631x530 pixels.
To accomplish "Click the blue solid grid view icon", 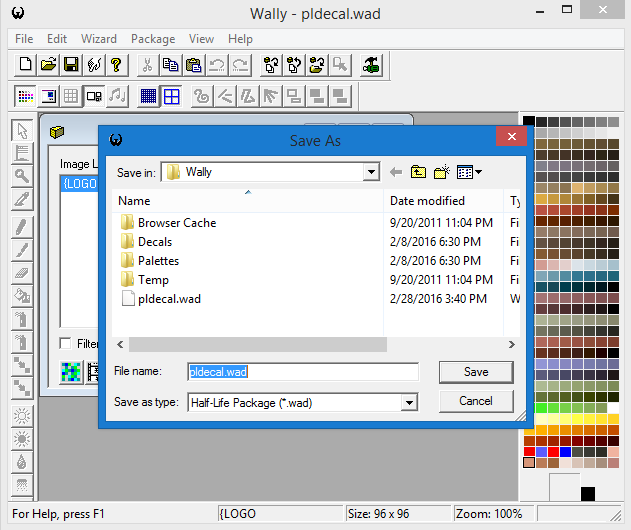I will point(148,96).
